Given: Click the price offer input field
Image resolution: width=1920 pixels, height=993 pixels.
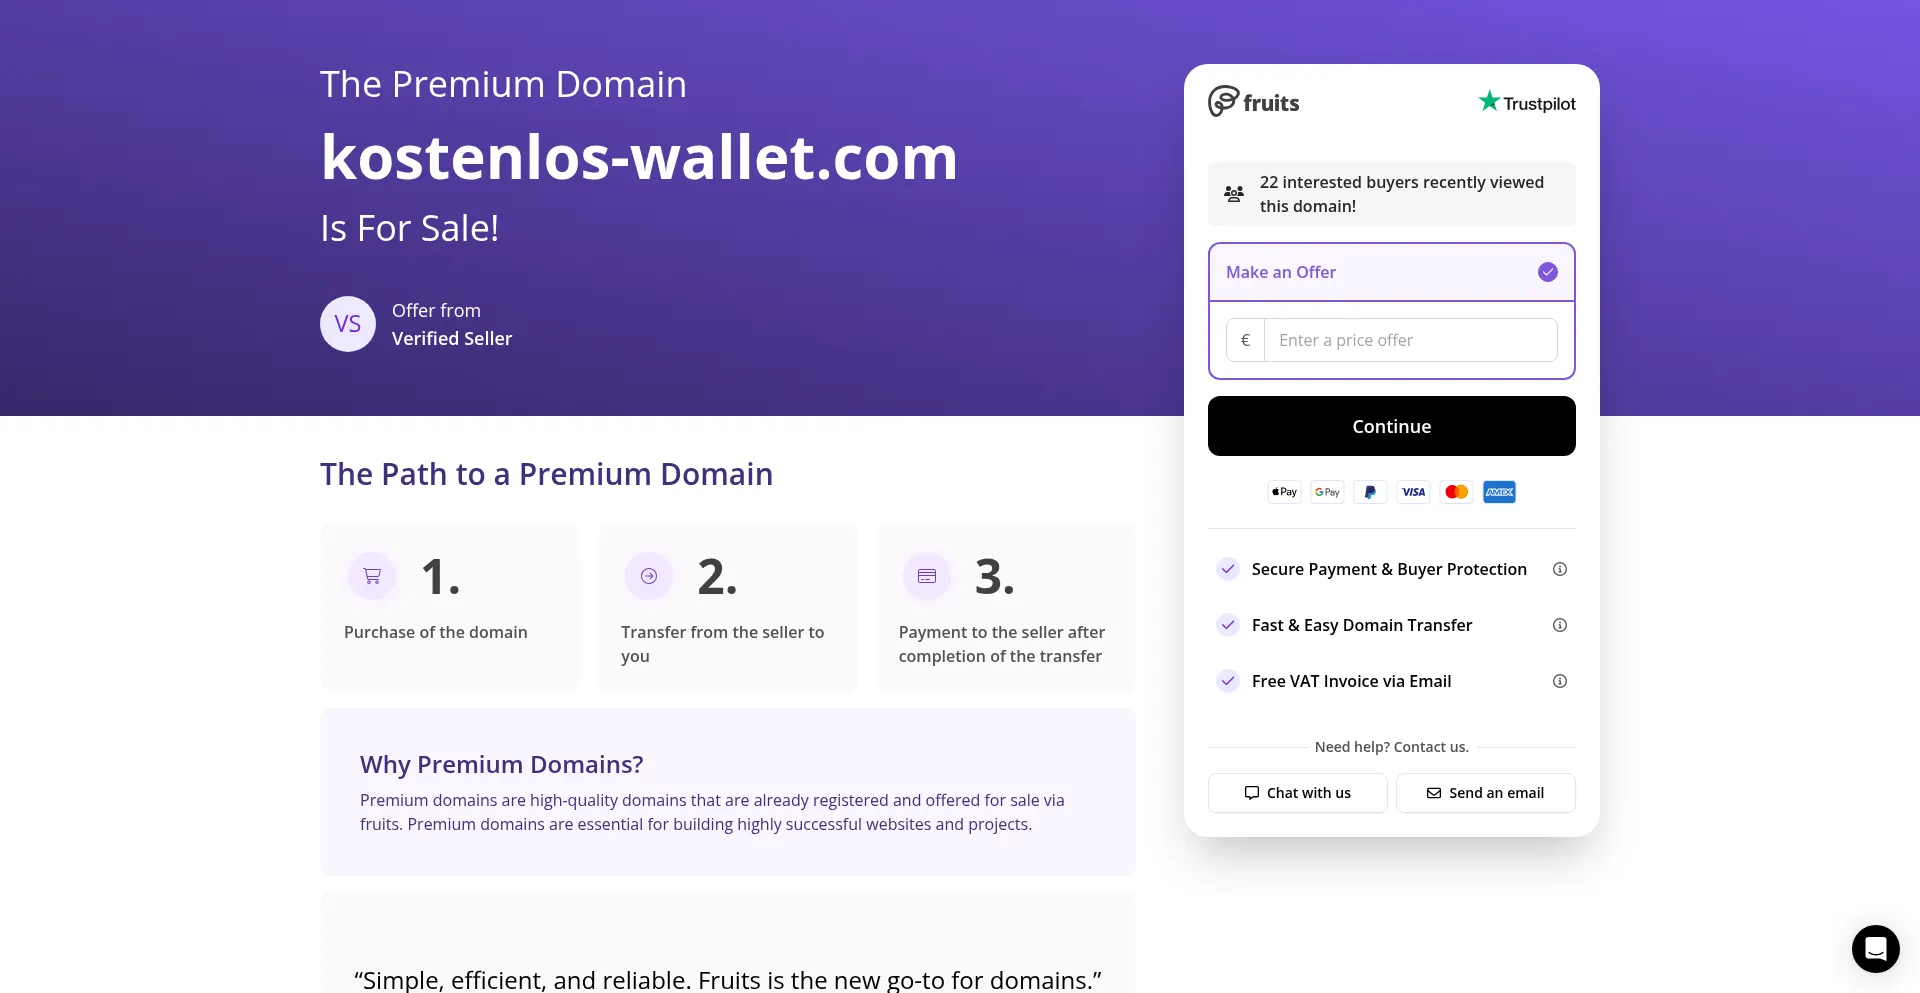Looking at the screenshot, I should click(x=1410, y=340).
